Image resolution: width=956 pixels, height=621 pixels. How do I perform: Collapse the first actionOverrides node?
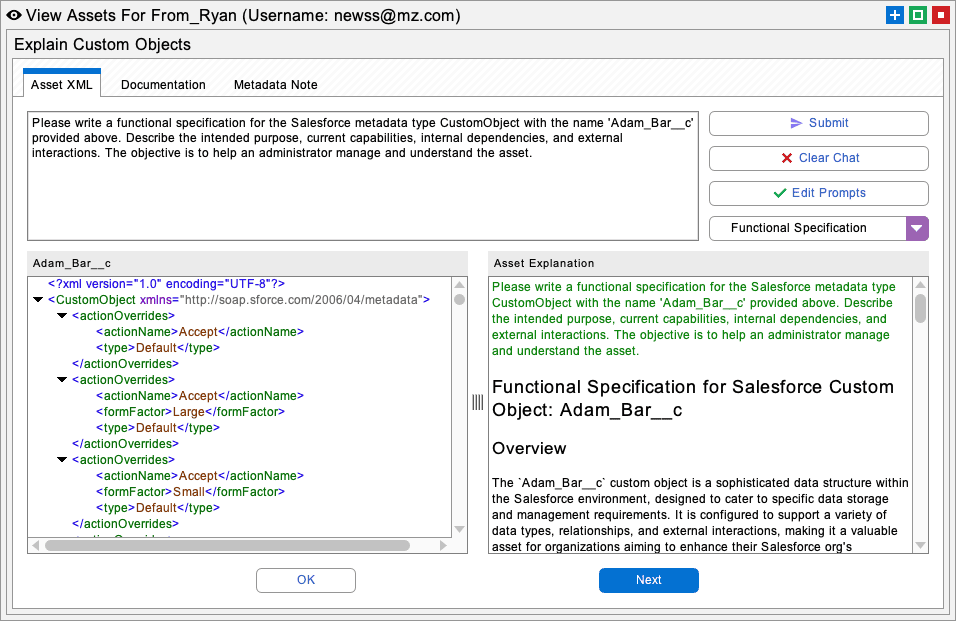pyautogui.click(x=62, y=316)
